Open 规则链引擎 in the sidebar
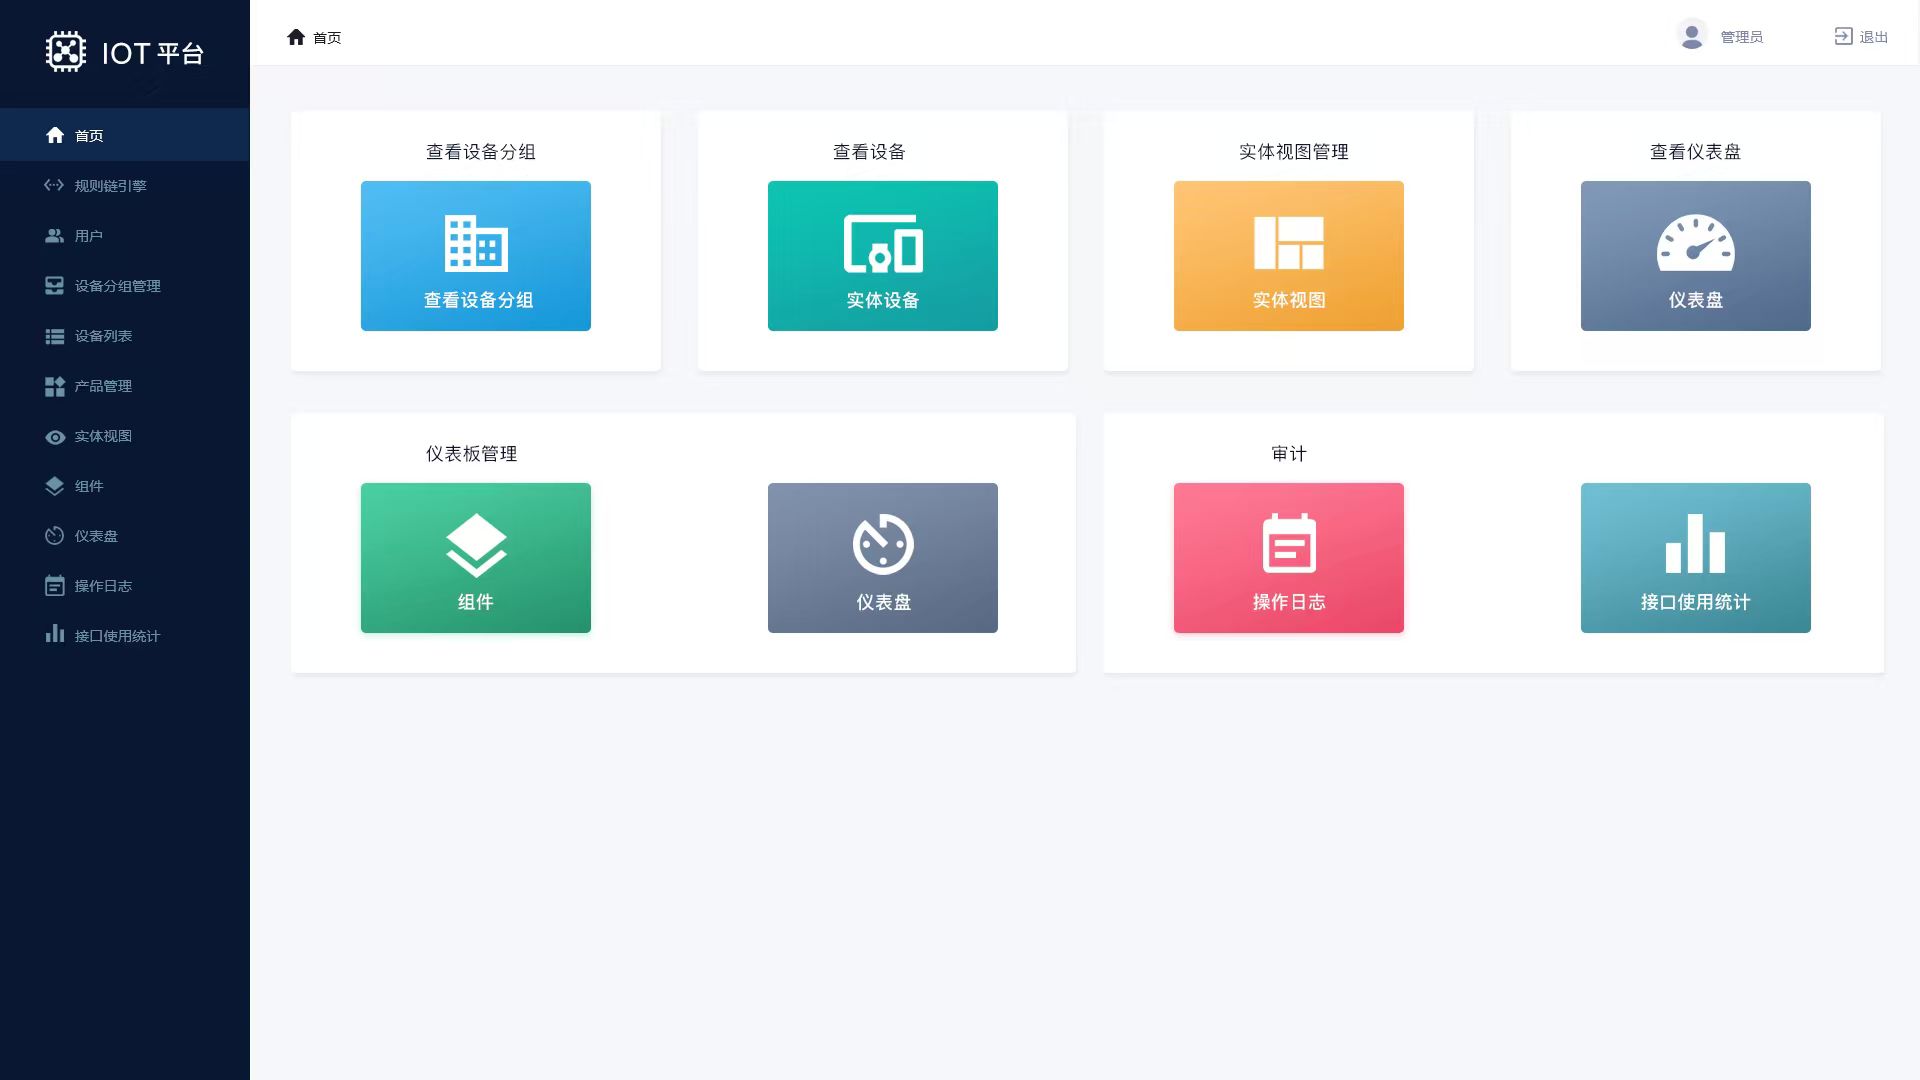 click(110, 186)
